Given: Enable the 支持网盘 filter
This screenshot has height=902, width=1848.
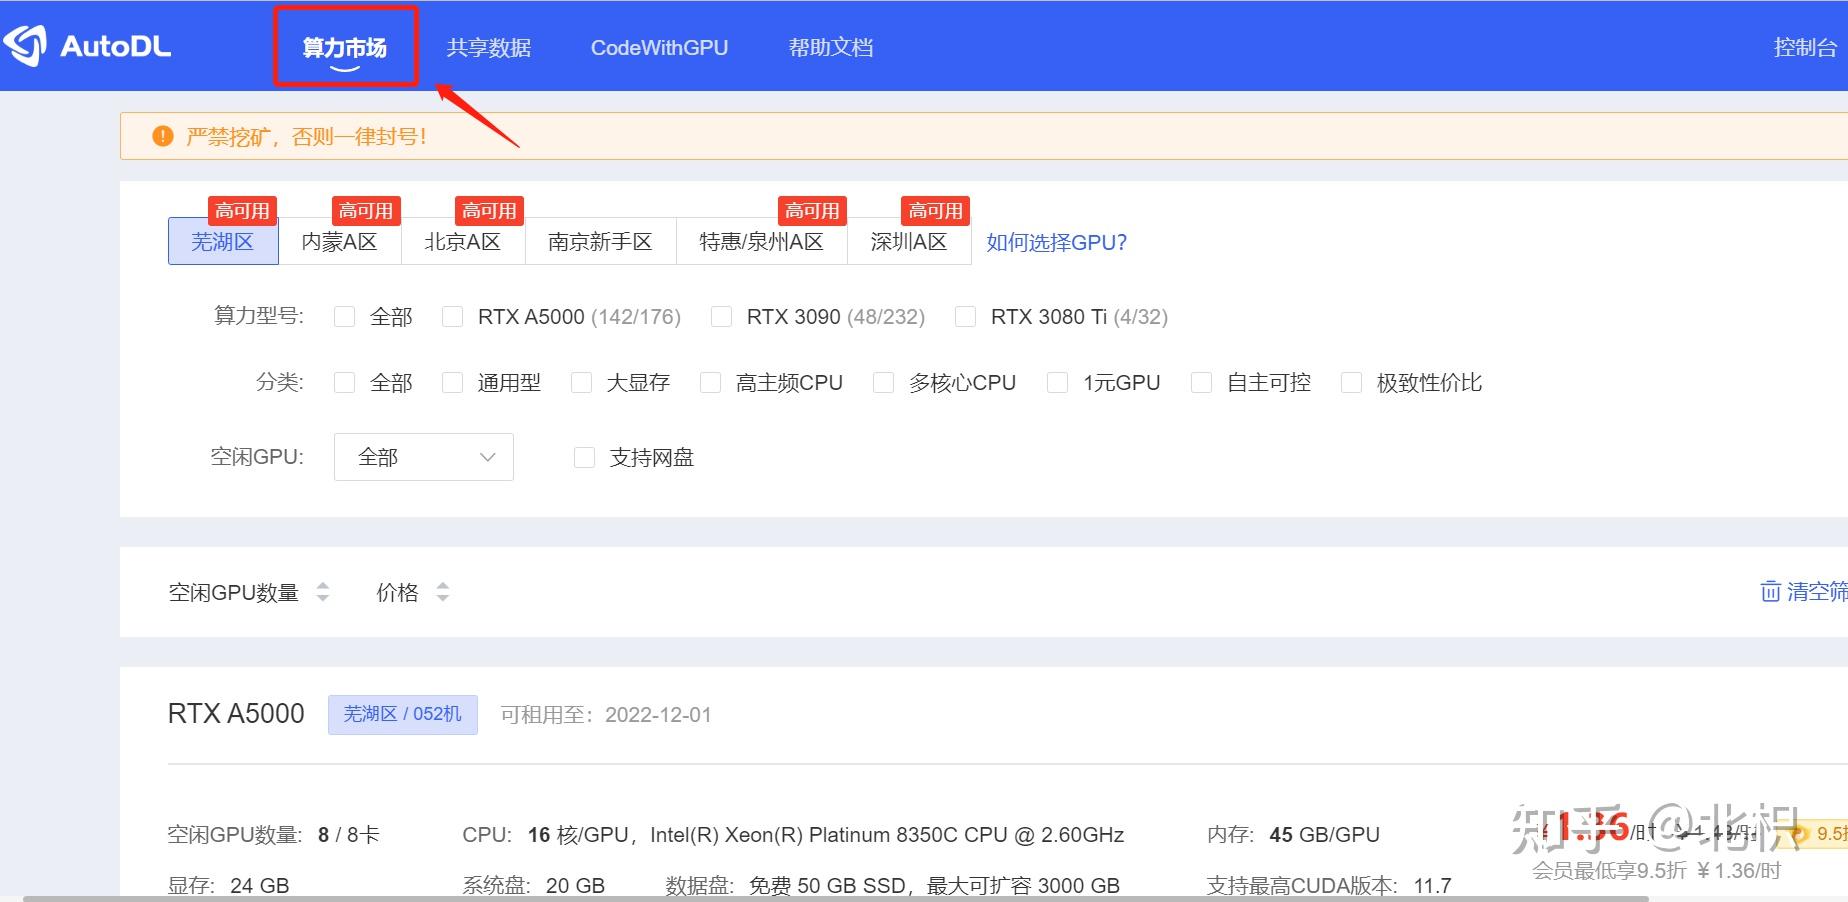Looking at the screenshot, I should [x=584, y=457].
